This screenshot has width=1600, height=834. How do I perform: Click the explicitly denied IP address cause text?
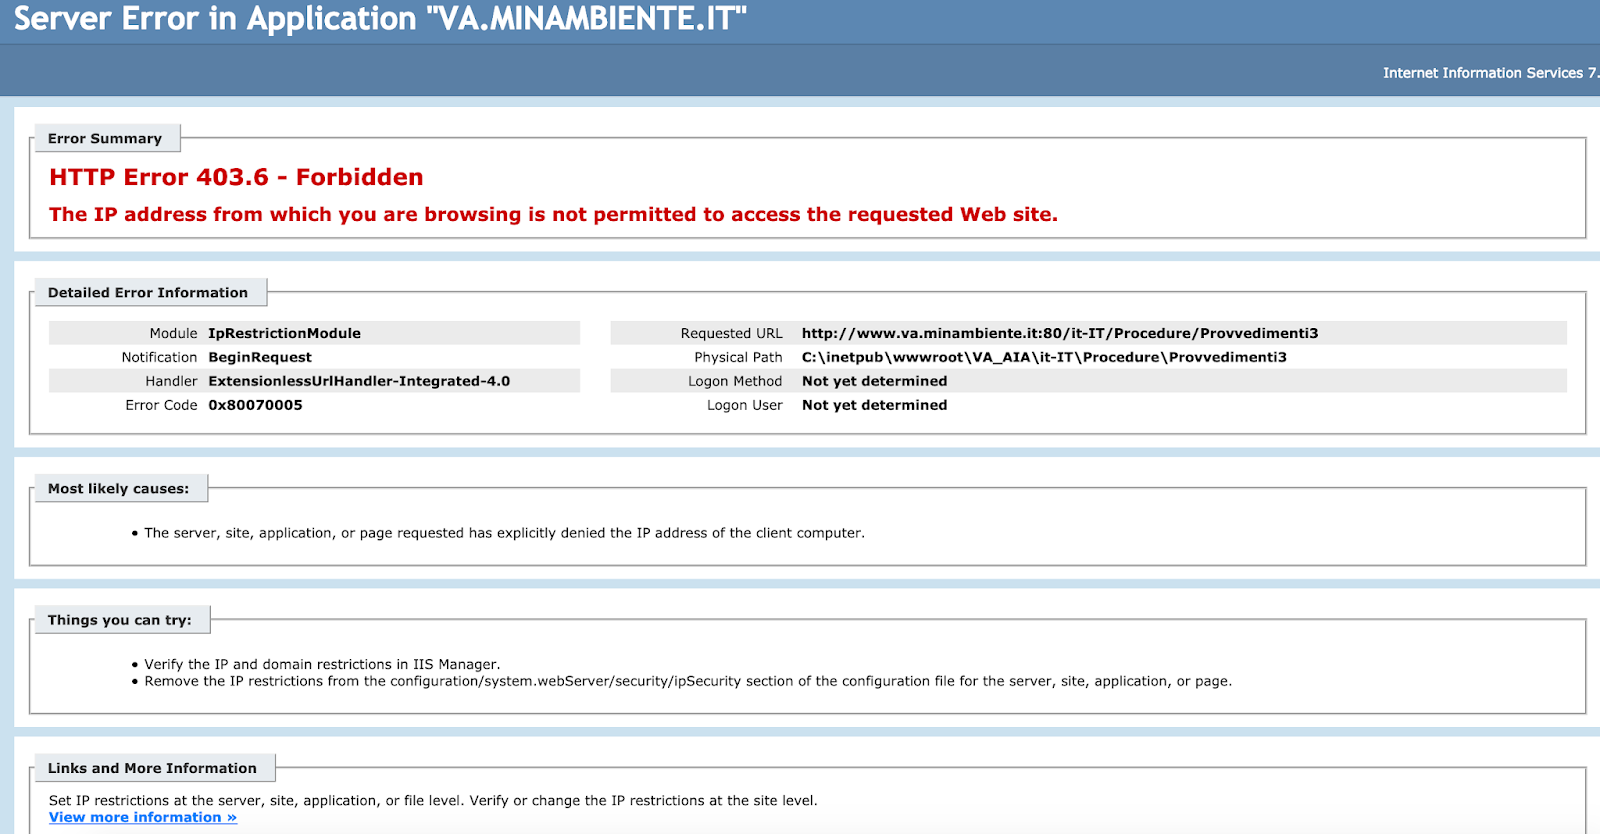(504, 533)
